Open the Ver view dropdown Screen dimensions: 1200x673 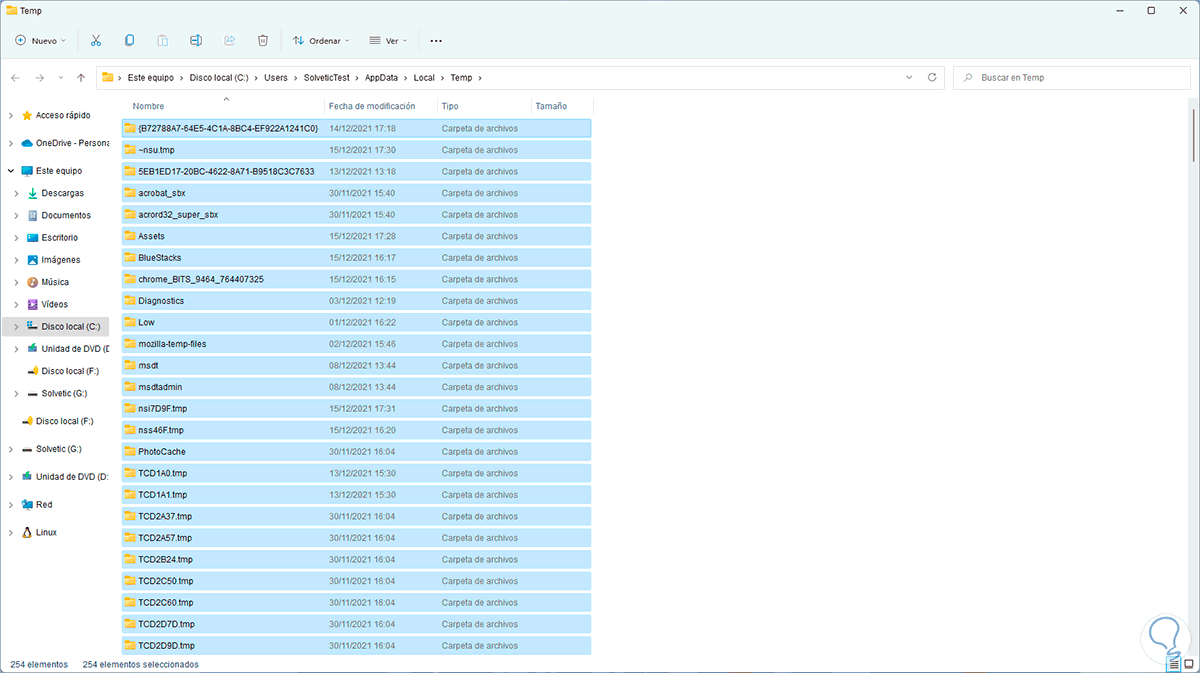(389, 41)
